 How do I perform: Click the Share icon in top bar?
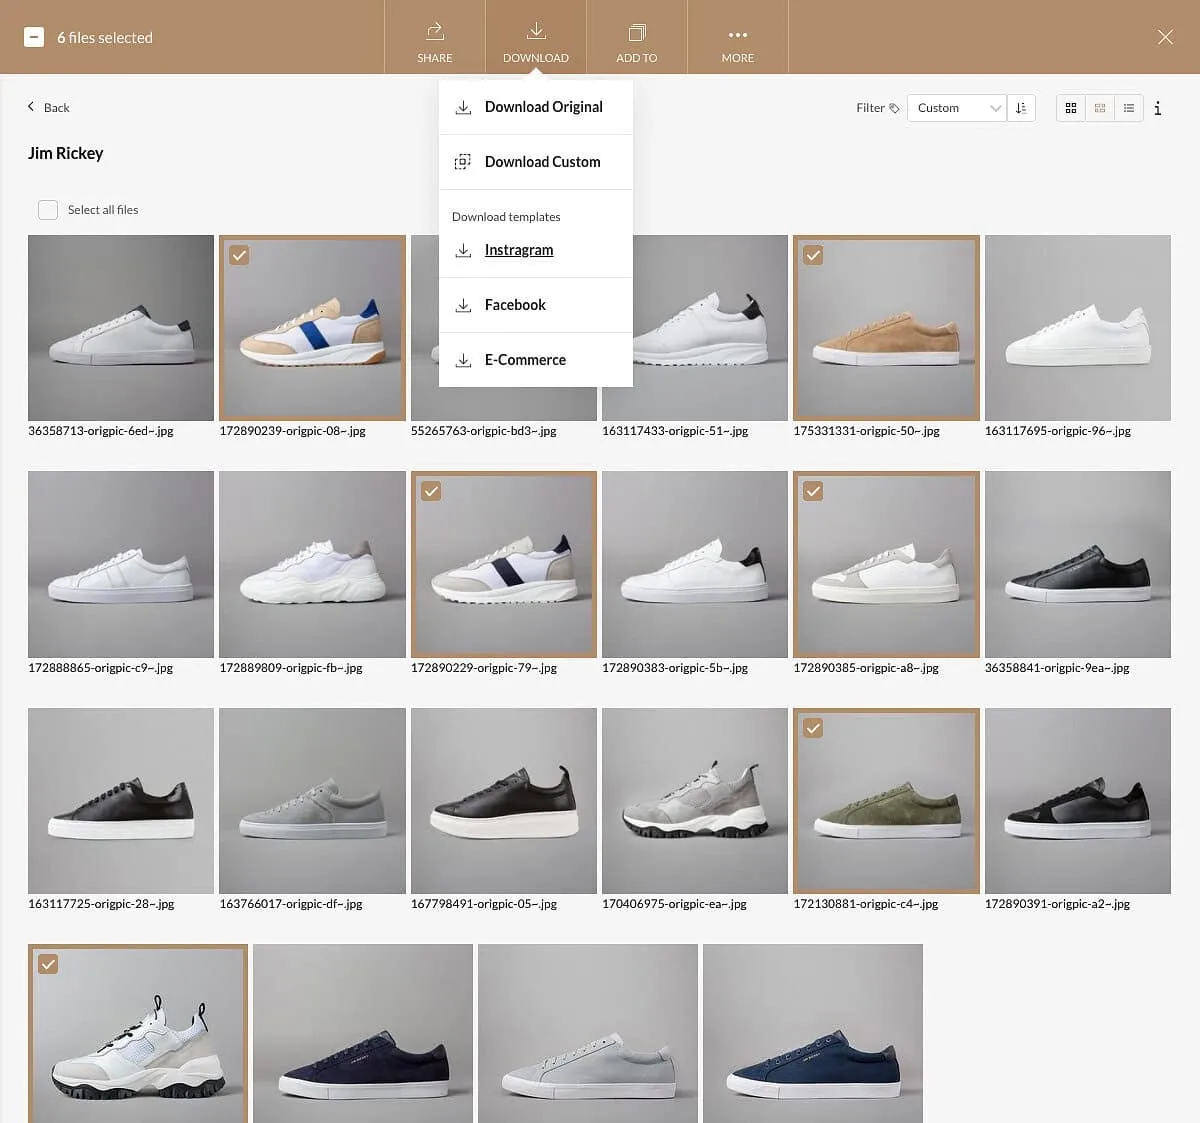tap(435, 31)
